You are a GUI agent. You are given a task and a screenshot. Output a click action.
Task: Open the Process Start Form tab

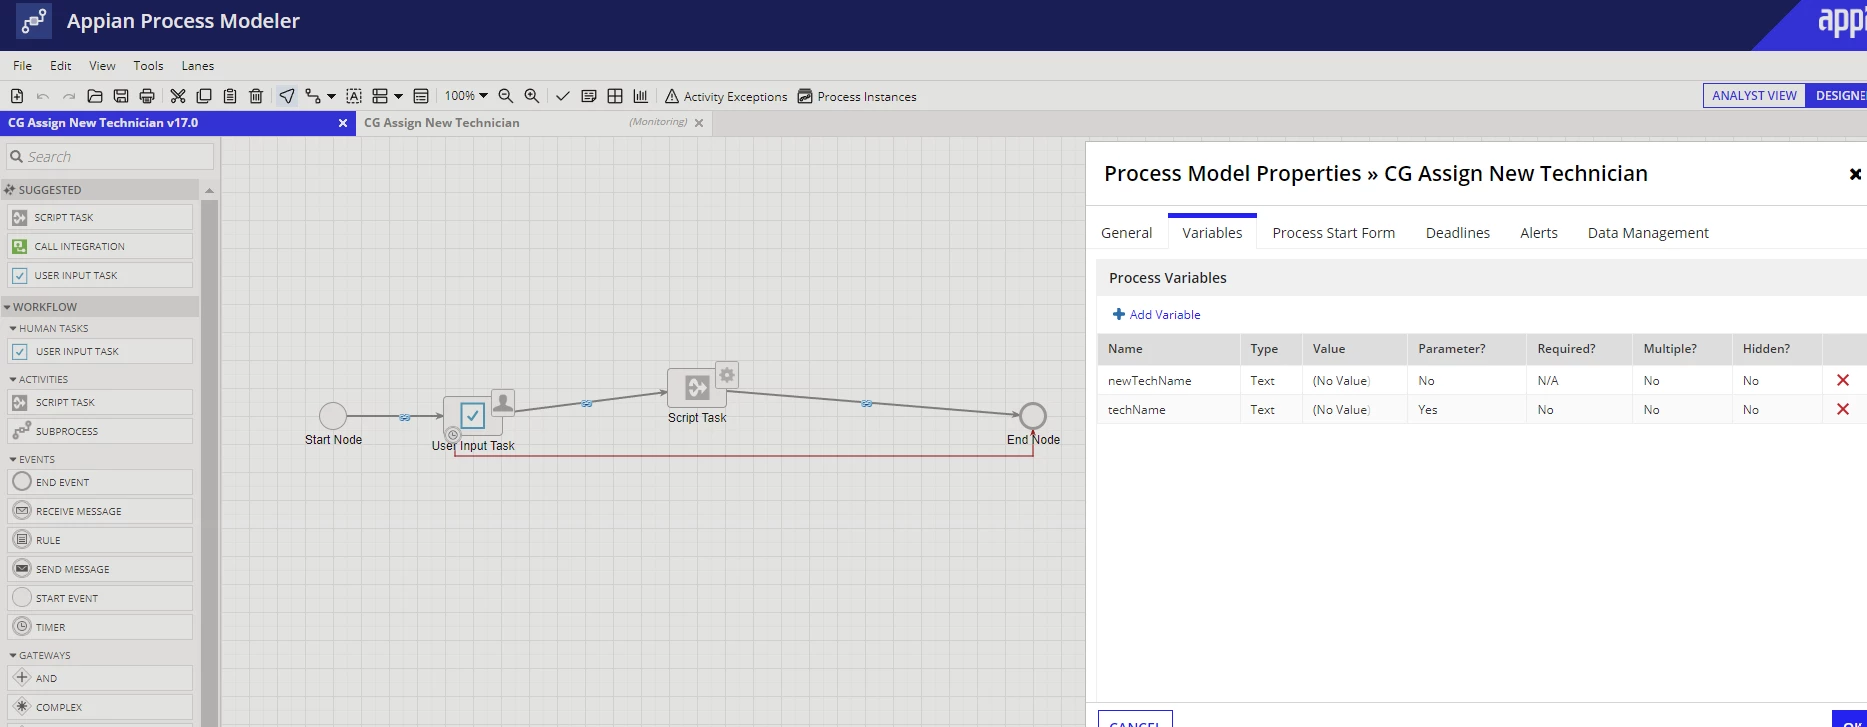click(1333, 233)
